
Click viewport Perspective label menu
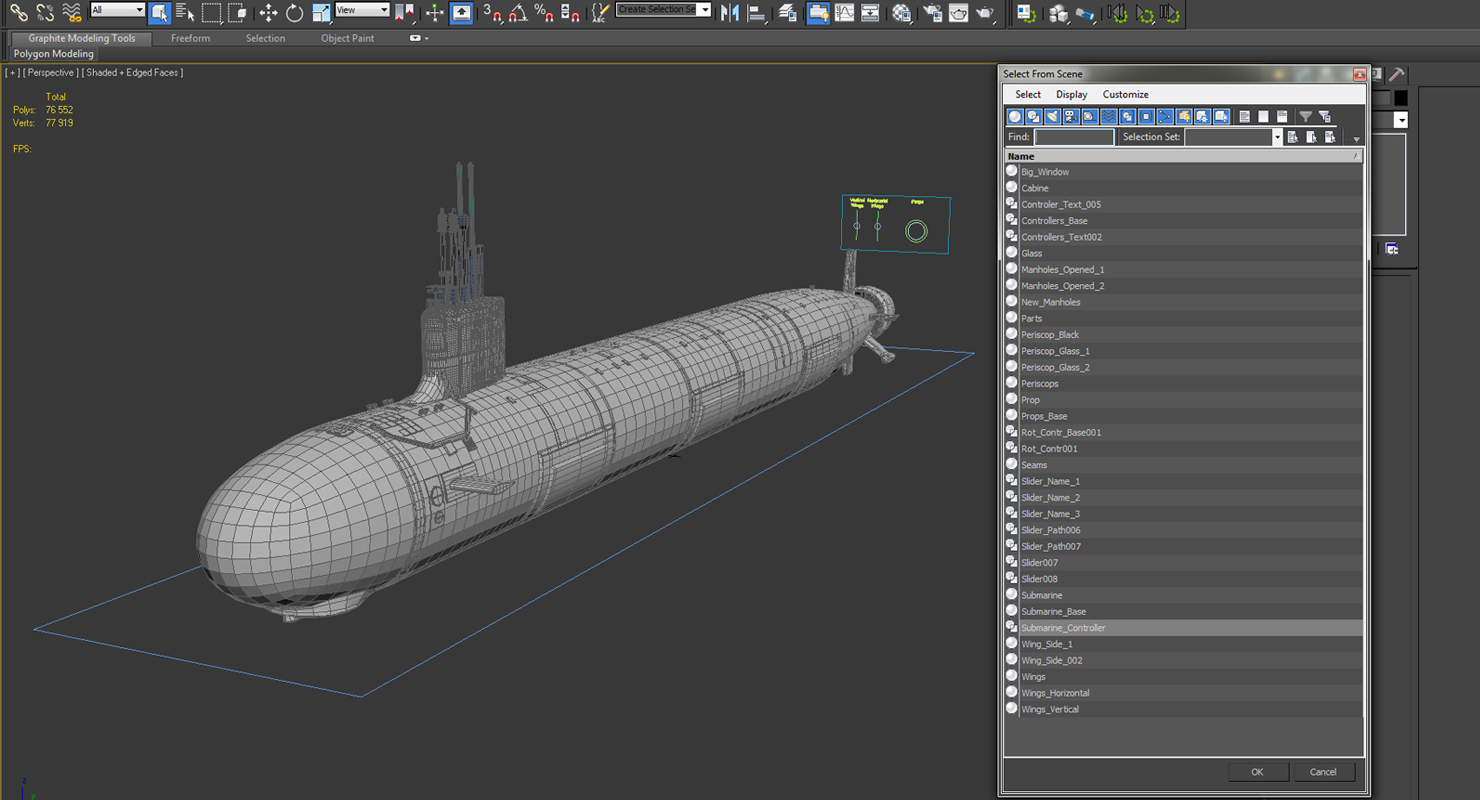click(51, 72)
